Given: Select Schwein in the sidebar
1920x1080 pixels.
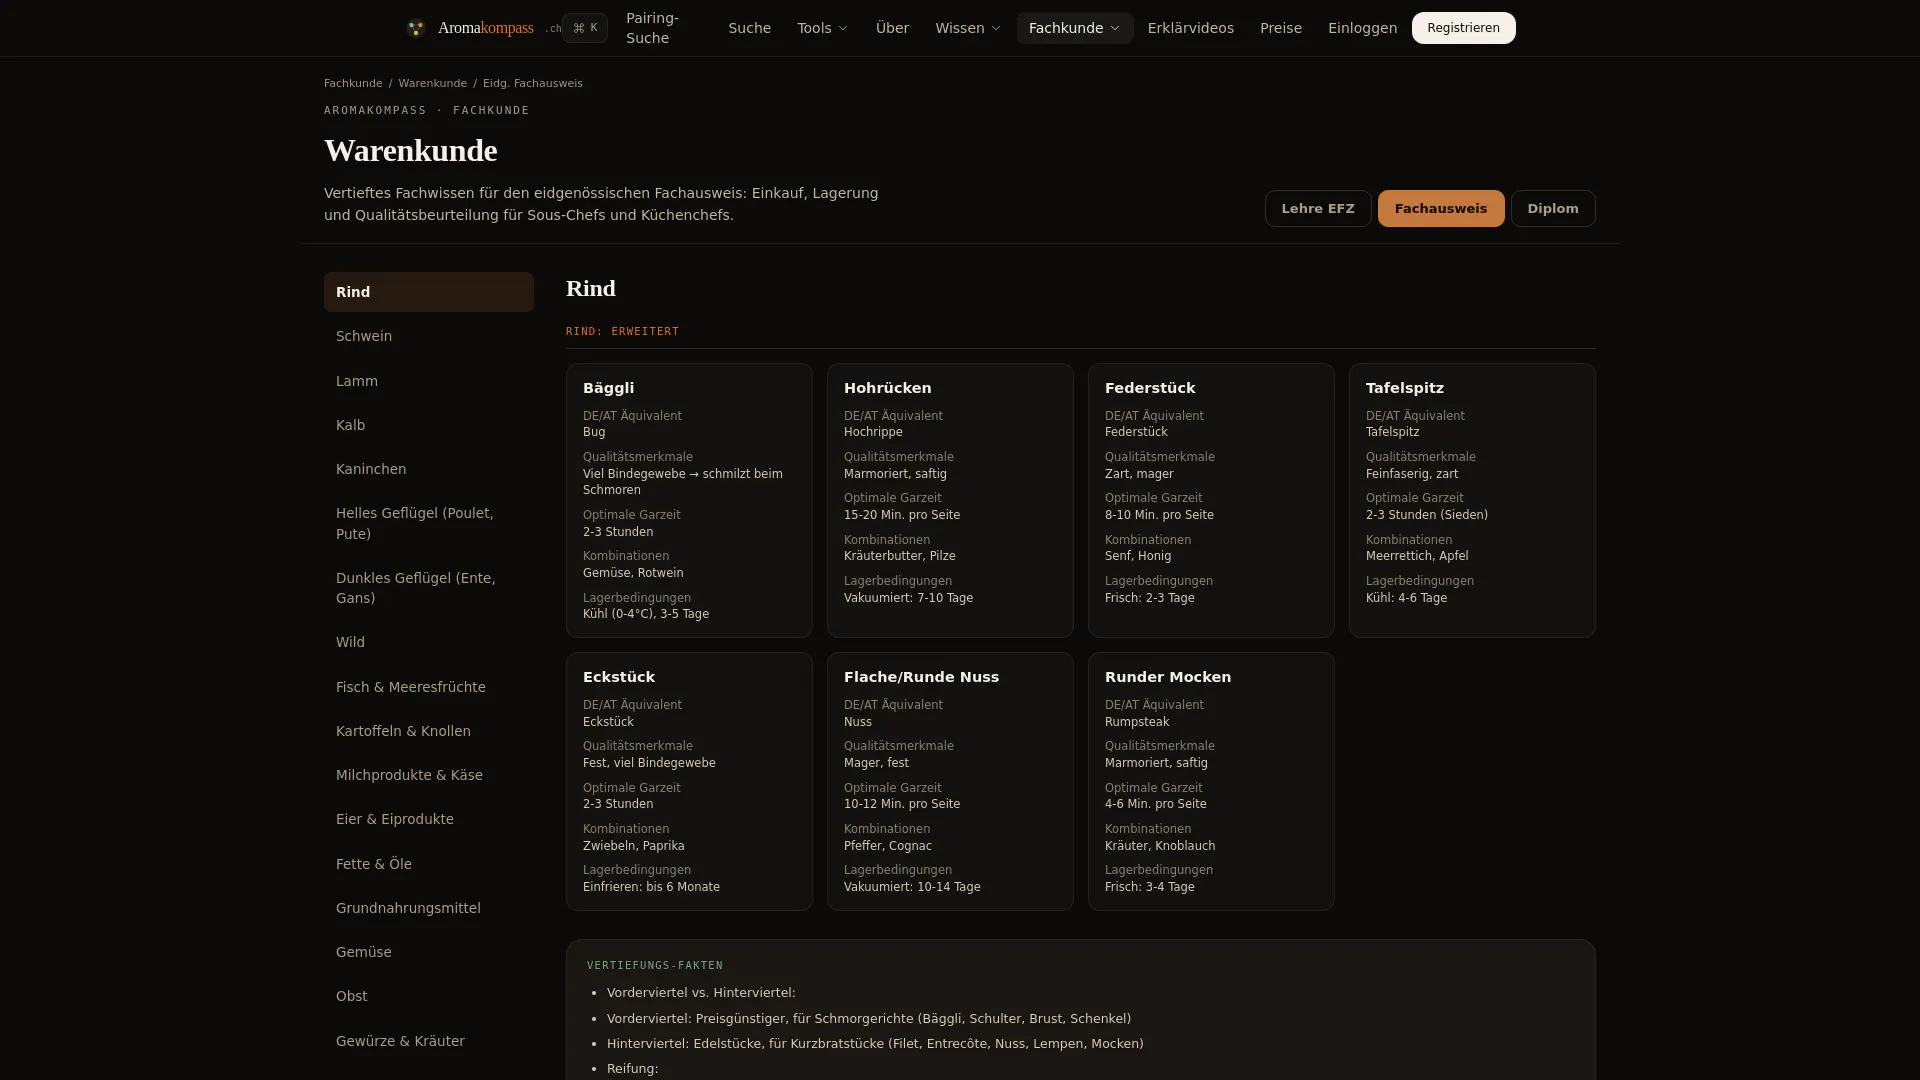Looking at the screenshot, I should coord(428,336).
